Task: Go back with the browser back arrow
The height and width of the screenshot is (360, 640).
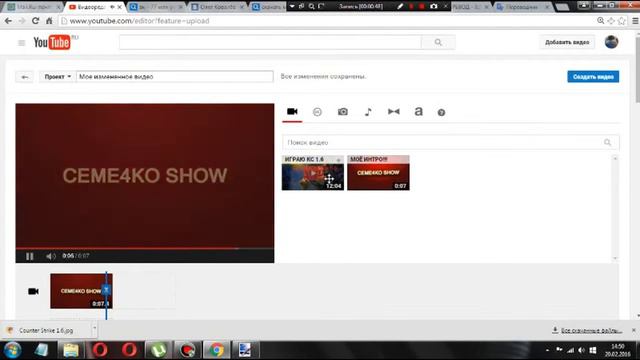Action: (8, 21)
